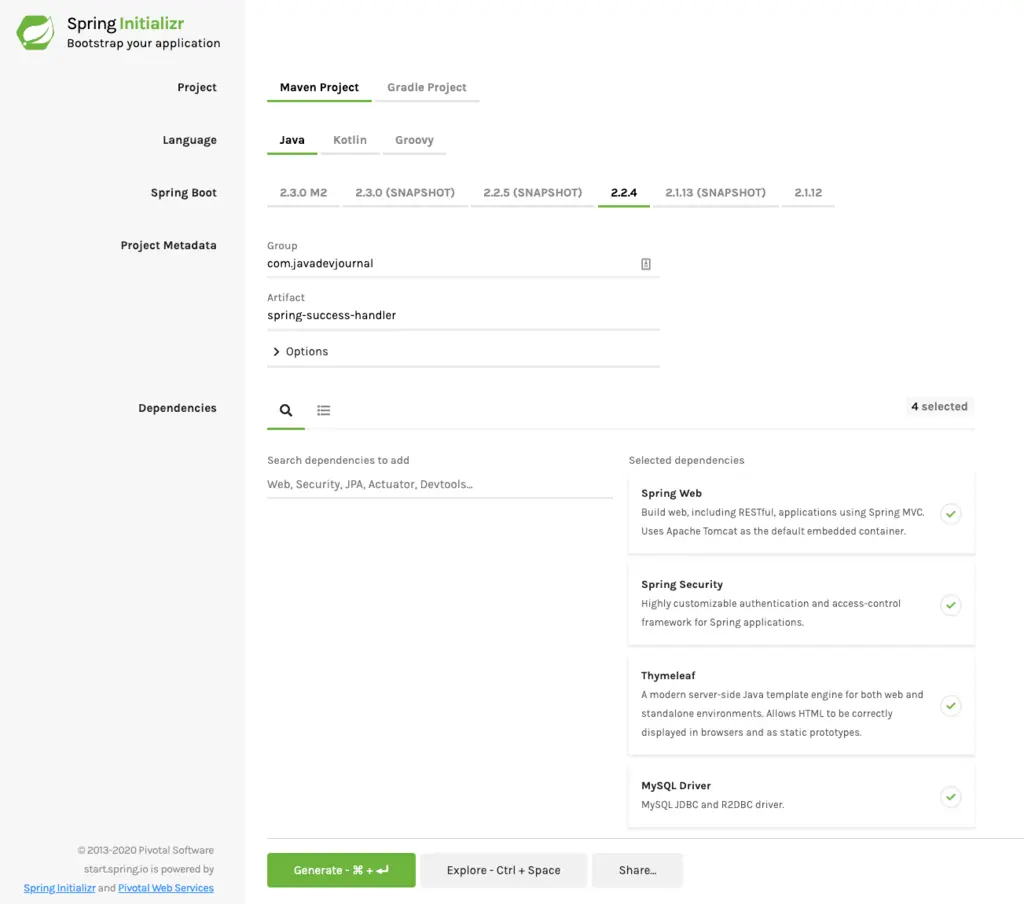Switch to dependency list view icon
The height and width of the screenshot is (904, 1024).
pyautogui.click(x=323, y=410)
